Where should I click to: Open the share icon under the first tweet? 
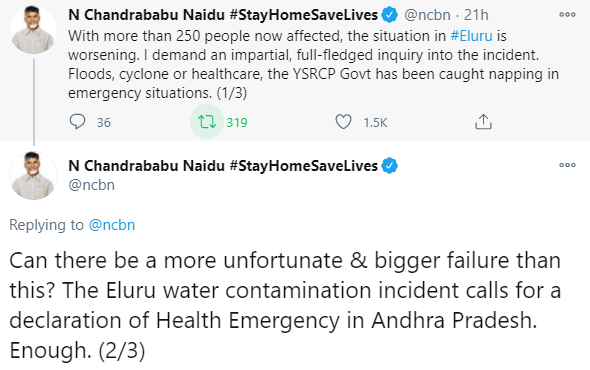pos(483,122)
